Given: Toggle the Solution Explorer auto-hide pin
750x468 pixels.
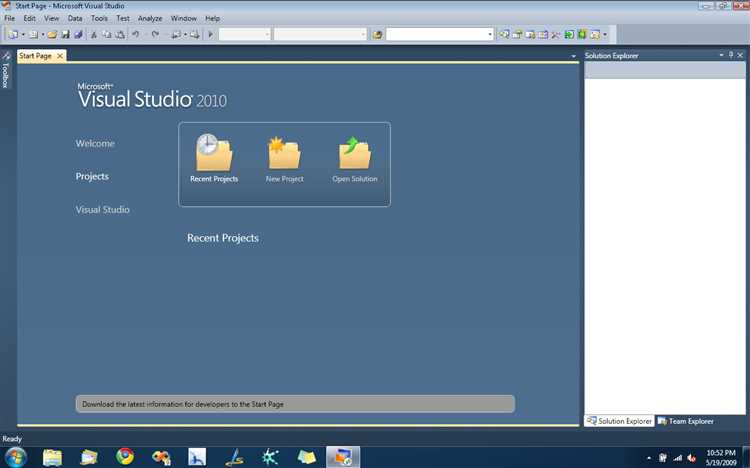Looking at the screenshot, I should click(x=731, y=56).
